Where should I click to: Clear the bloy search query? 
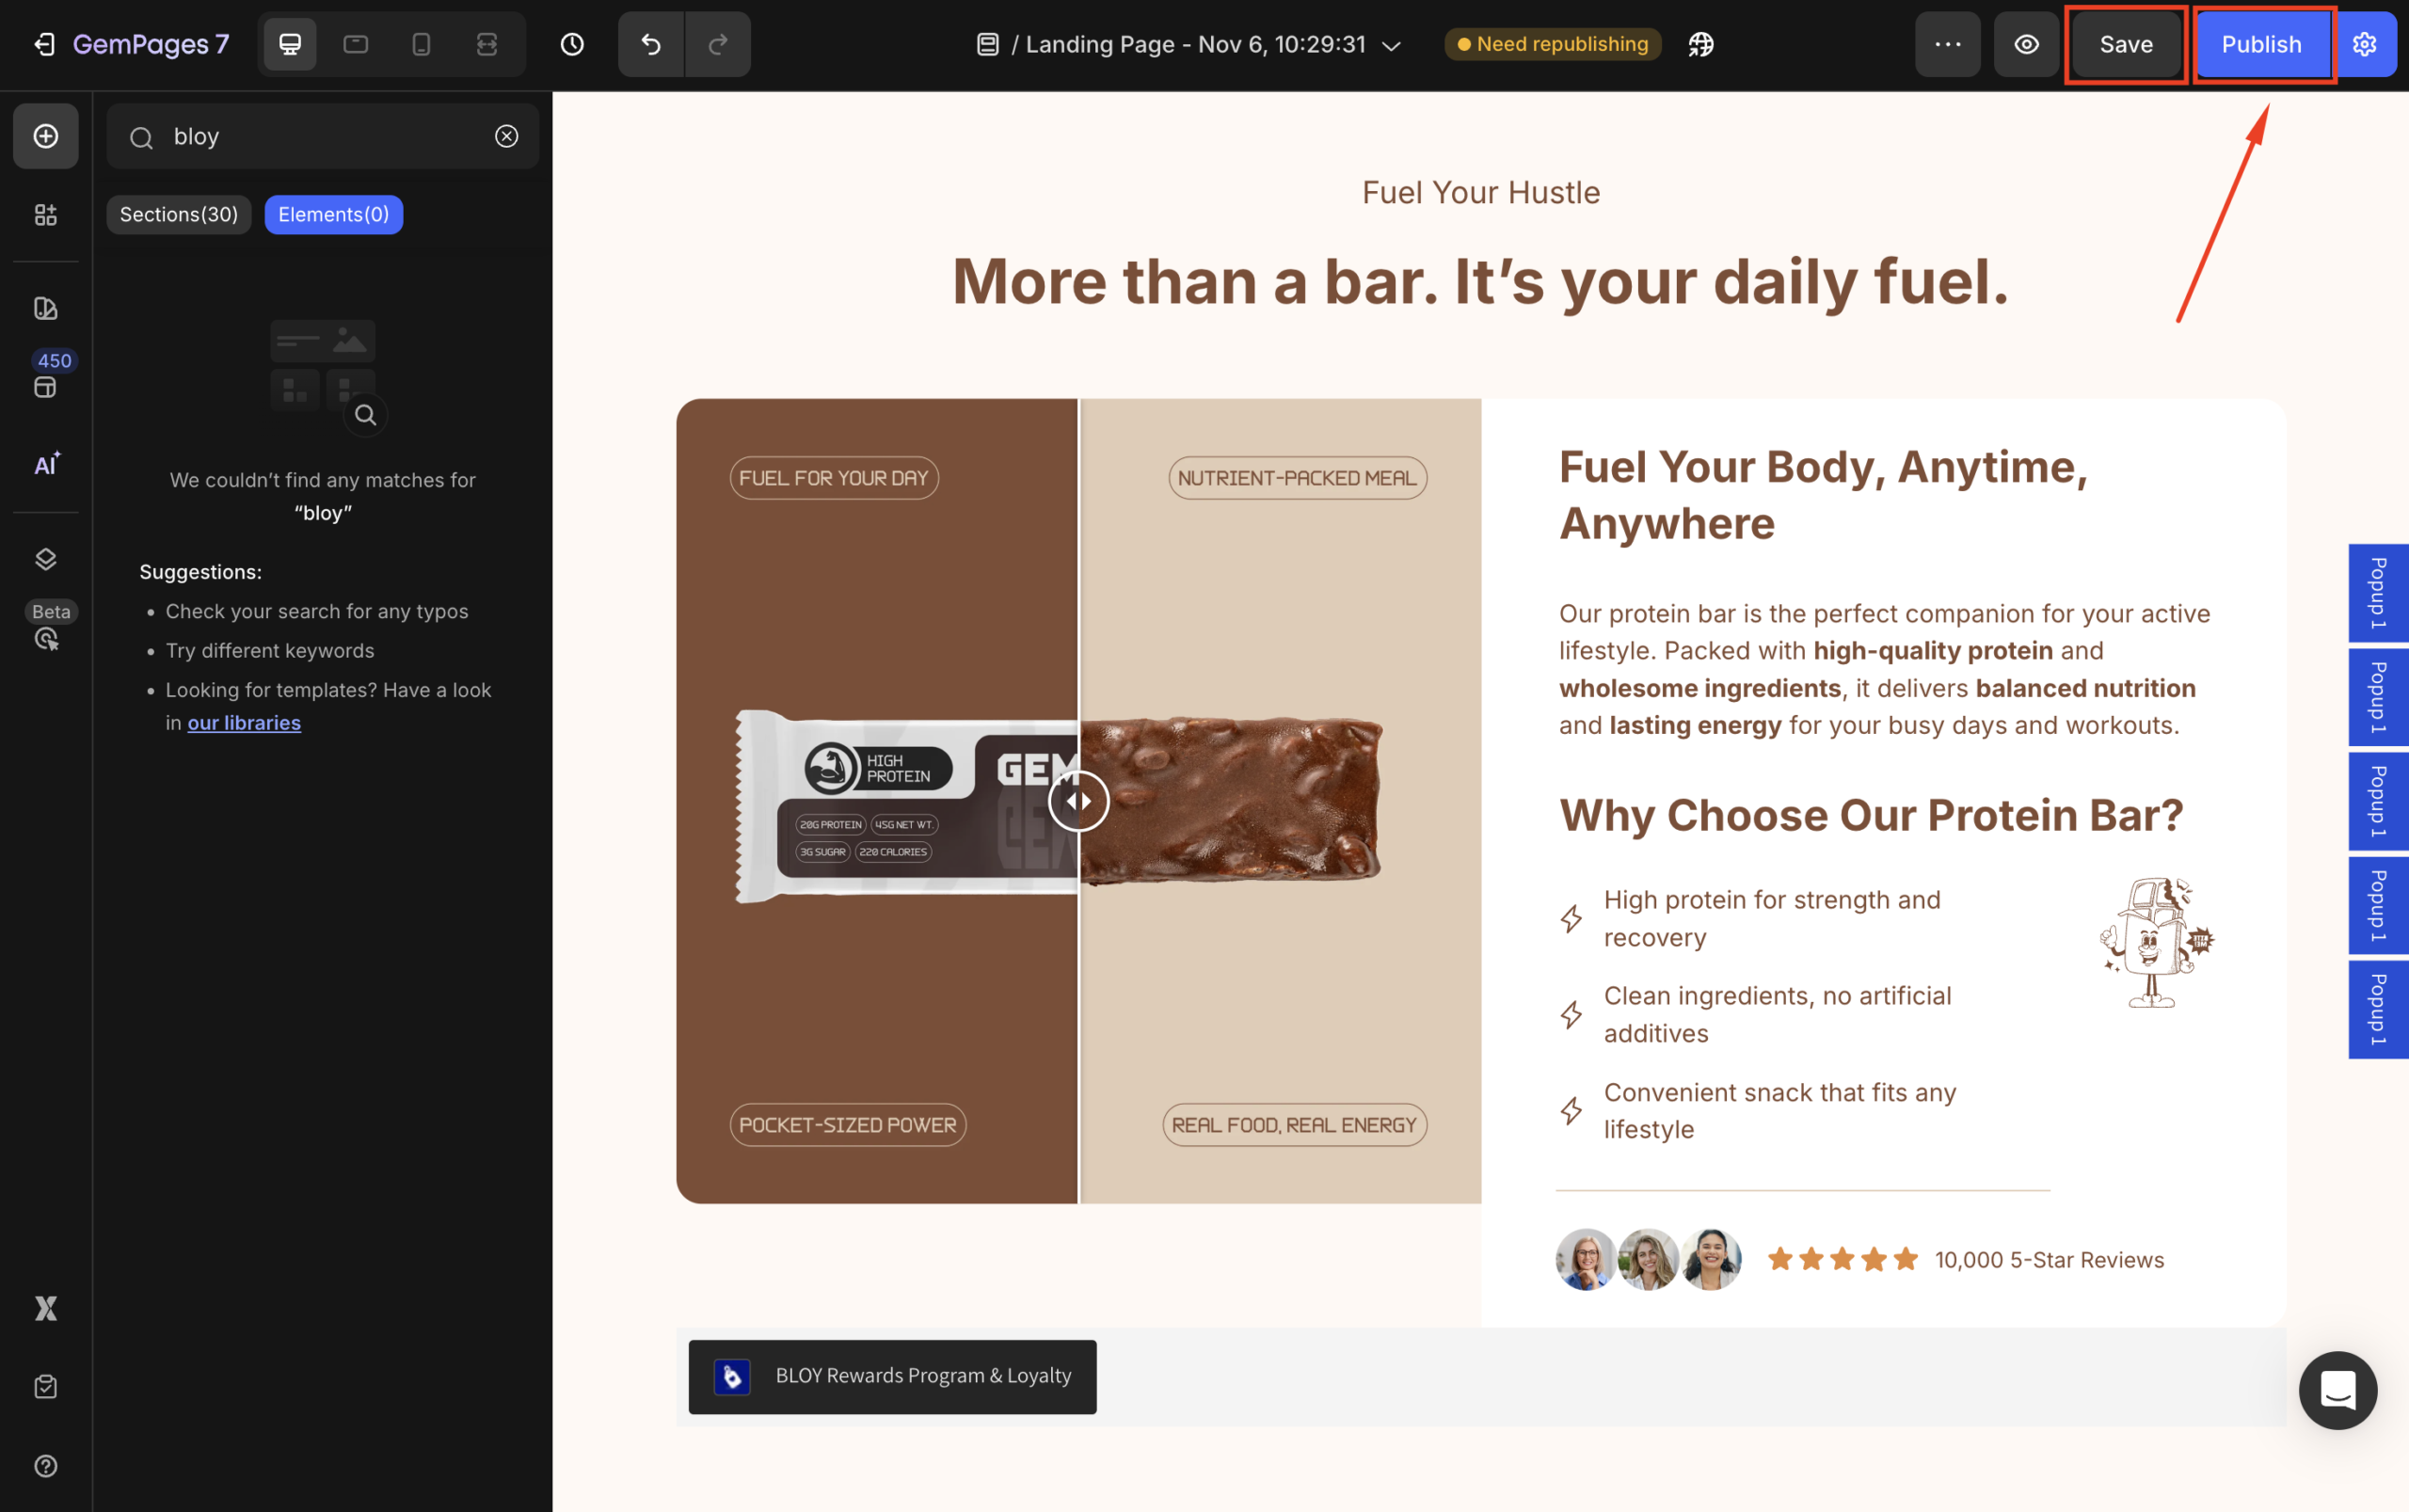[x=506, y=136]
